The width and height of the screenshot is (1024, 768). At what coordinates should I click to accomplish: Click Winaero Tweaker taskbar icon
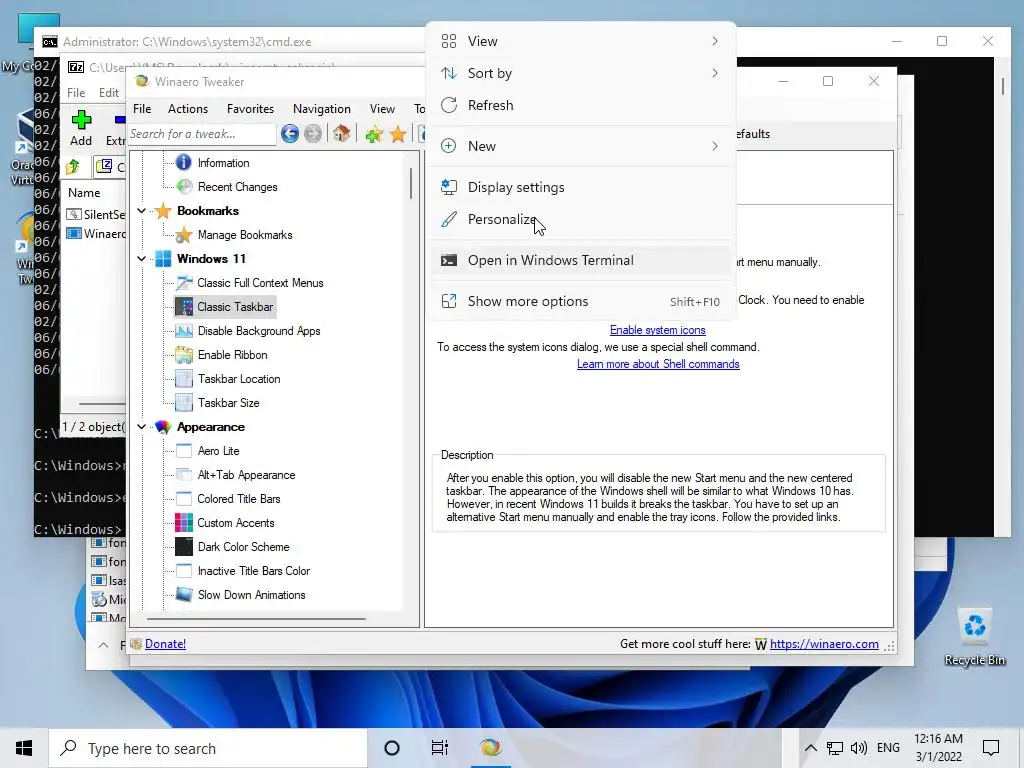tap(490, 748)
